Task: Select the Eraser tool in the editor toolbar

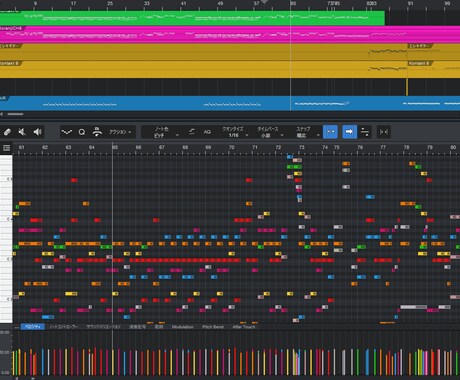Action: (7, 132)
